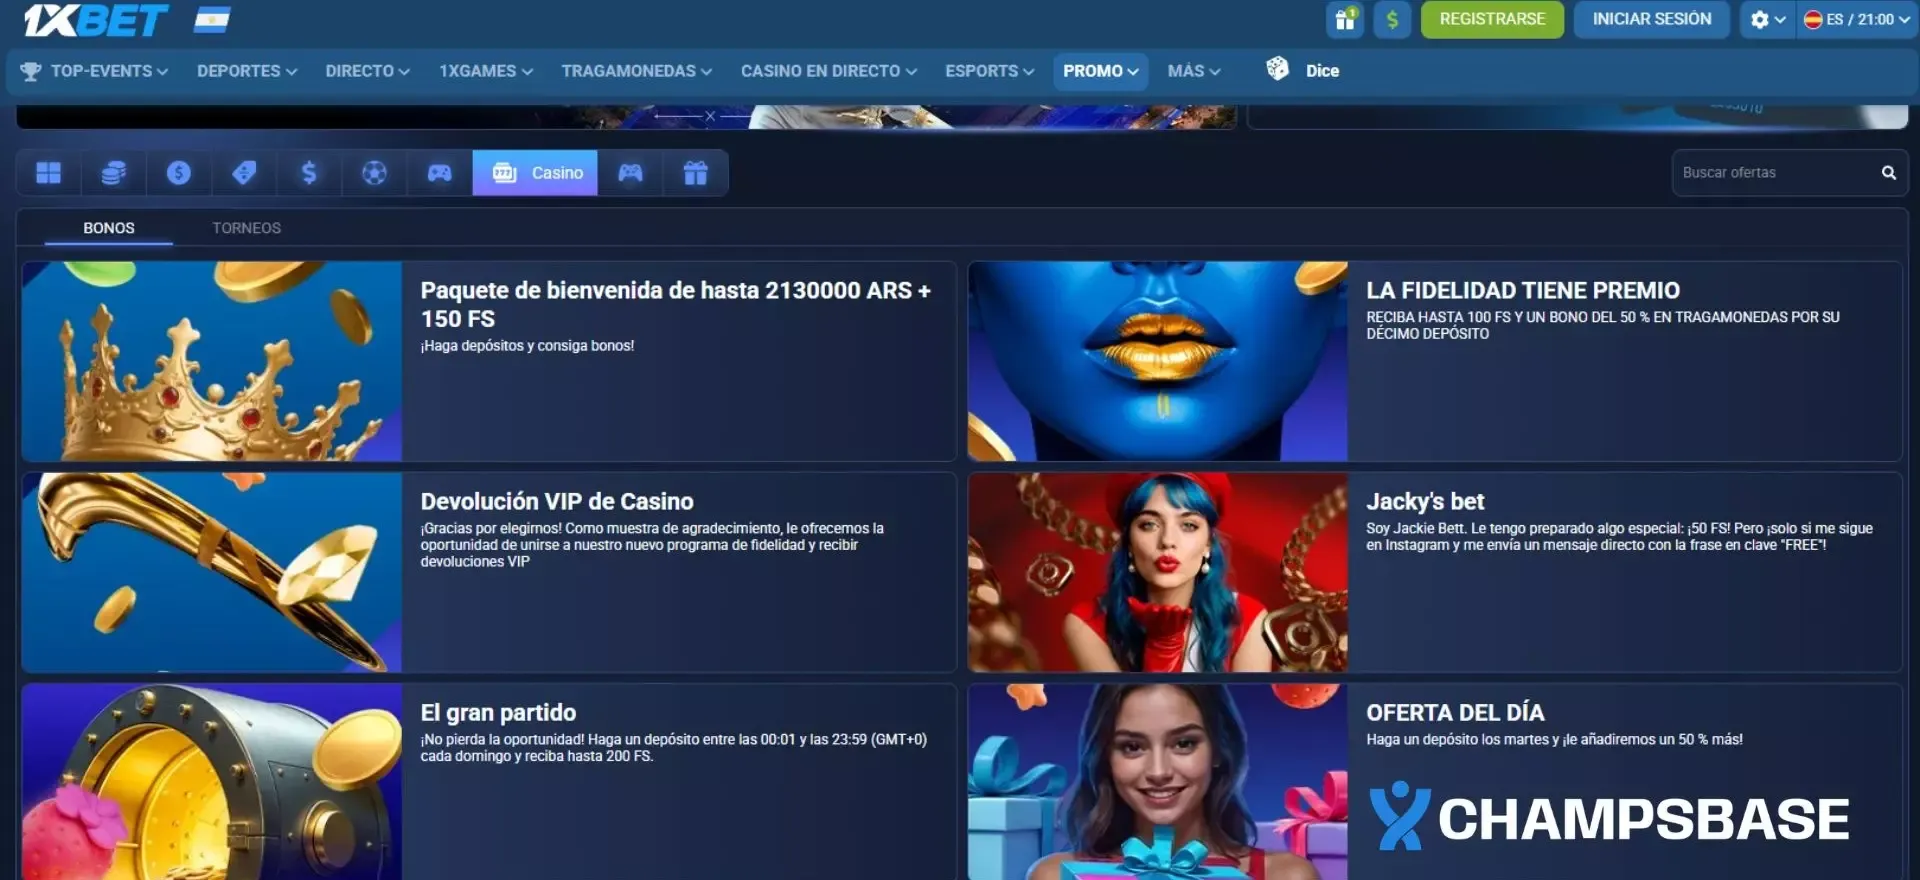Select the all-offers grid filter icon
The image size is (1920, 880).
[48, 173]
